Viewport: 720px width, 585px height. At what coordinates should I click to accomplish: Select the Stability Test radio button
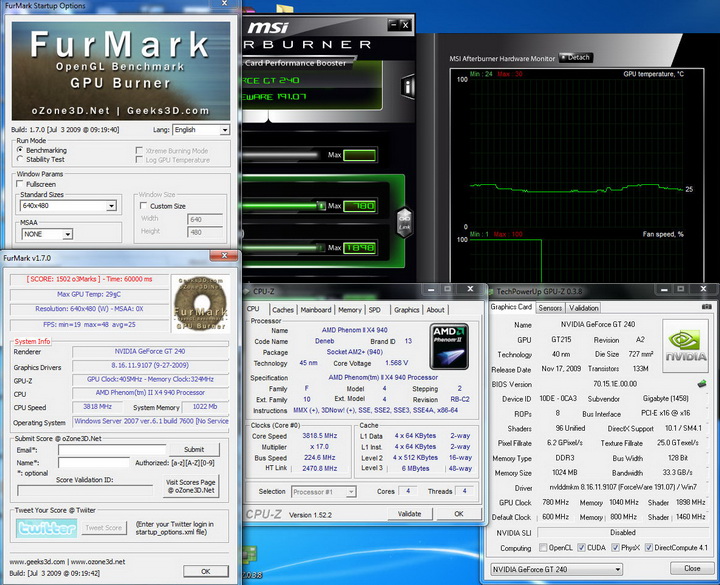pos(21,159)
